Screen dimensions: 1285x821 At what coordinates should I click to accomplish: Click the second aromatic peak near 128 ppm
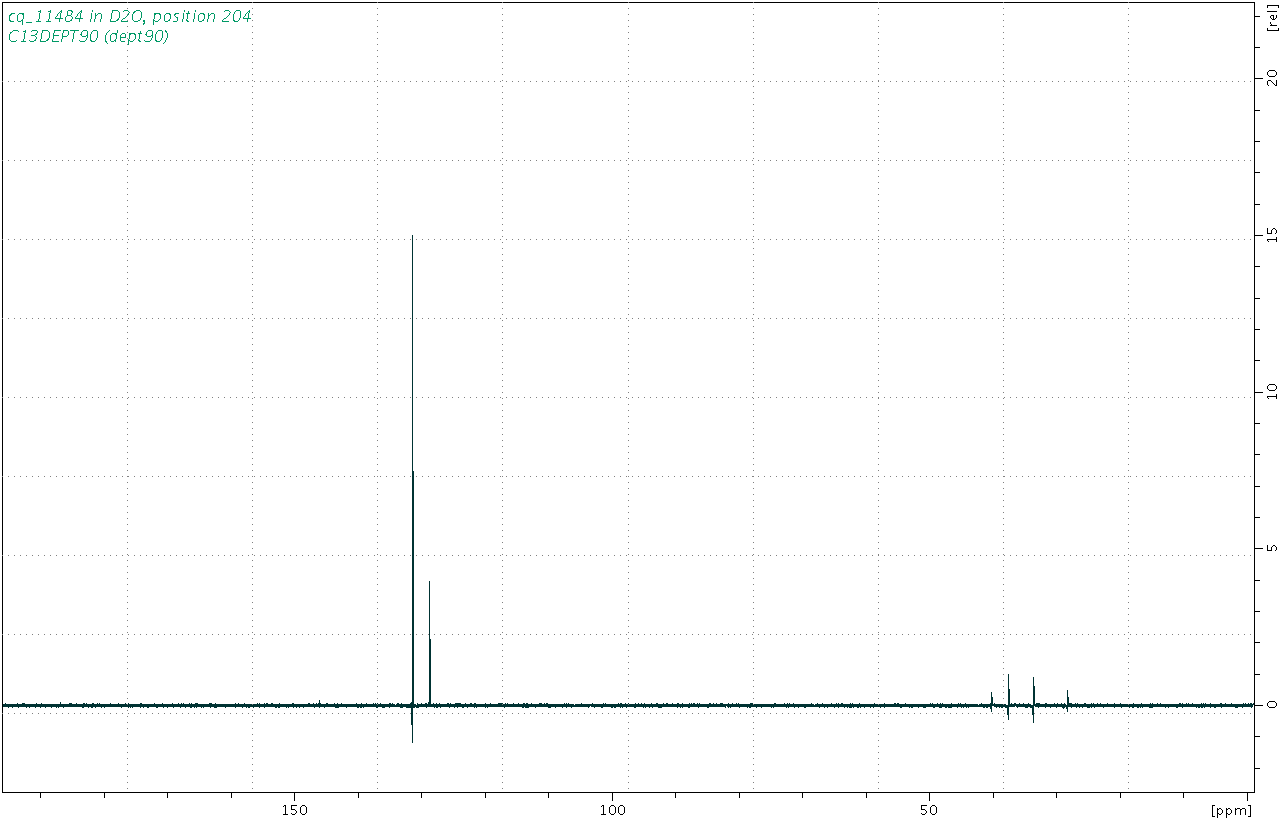(430, 642)
